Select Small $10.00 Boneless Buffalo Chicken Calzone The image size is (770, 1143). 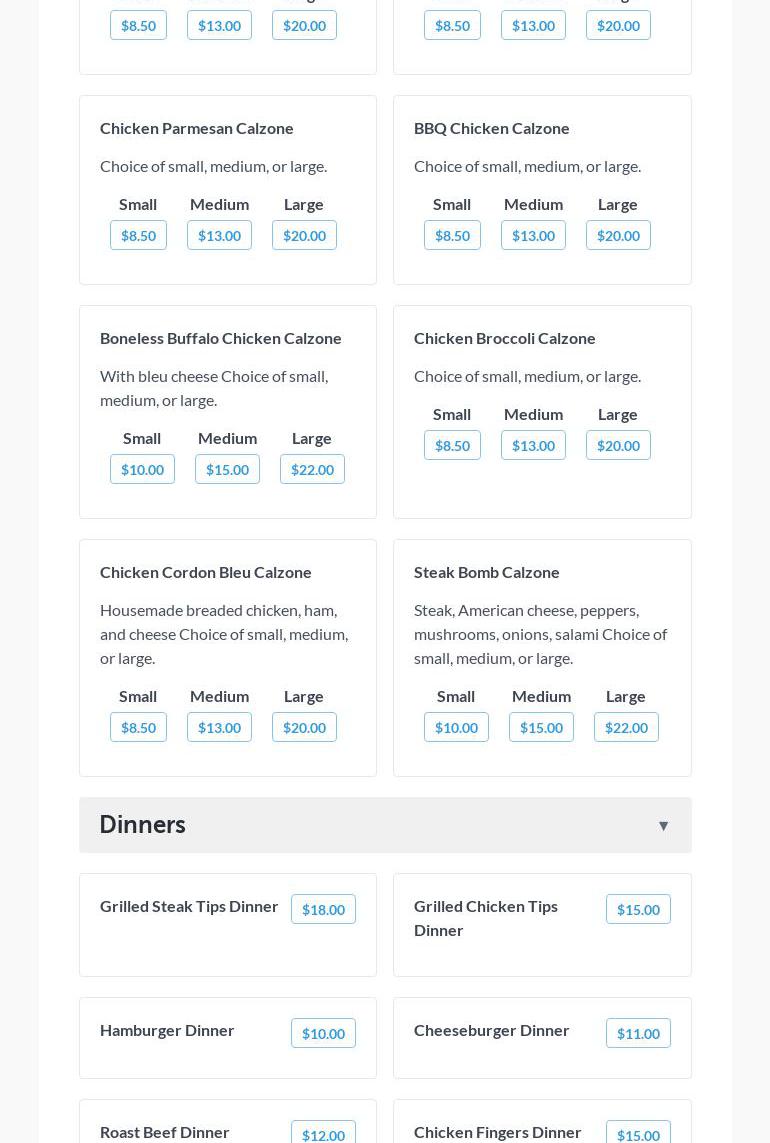tap(142, 470)
